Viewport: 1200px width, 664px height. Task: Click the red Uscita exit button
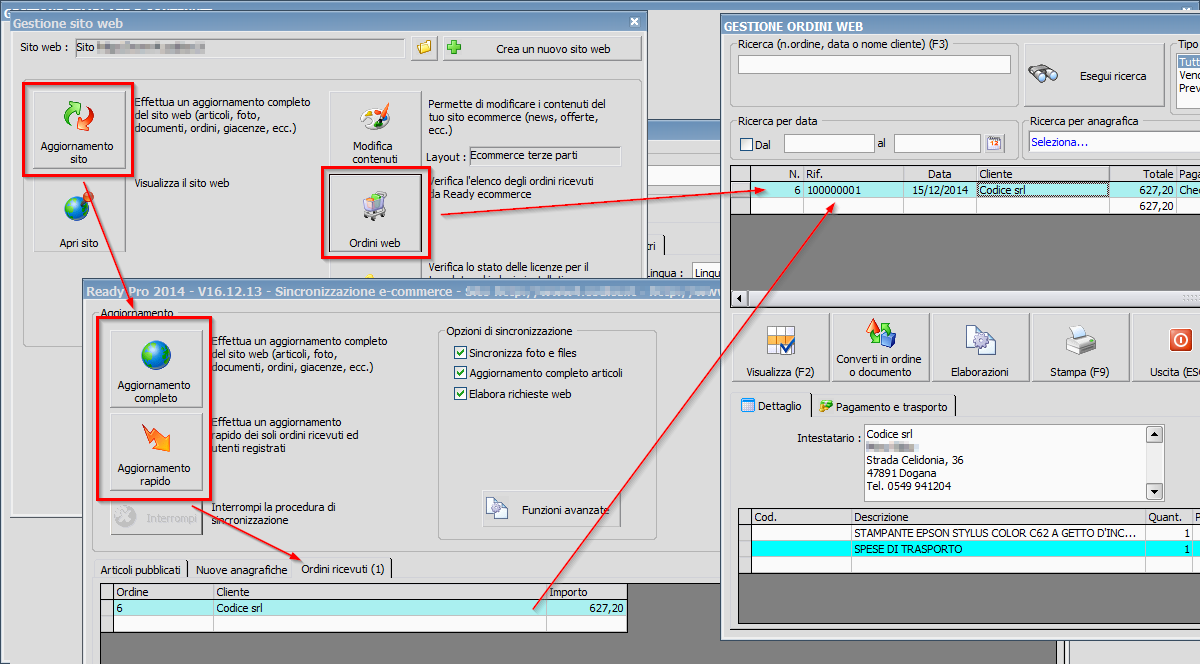[1166, 348]
